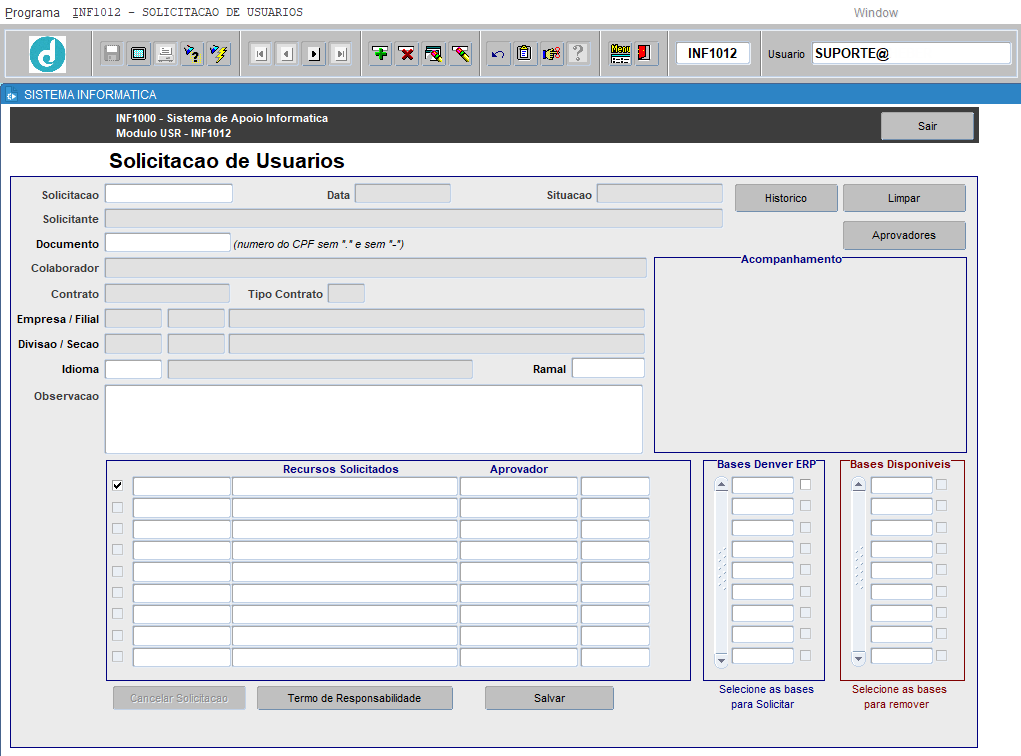Click the Bases Disponiveis scrollbar thumb

[859, 567]
